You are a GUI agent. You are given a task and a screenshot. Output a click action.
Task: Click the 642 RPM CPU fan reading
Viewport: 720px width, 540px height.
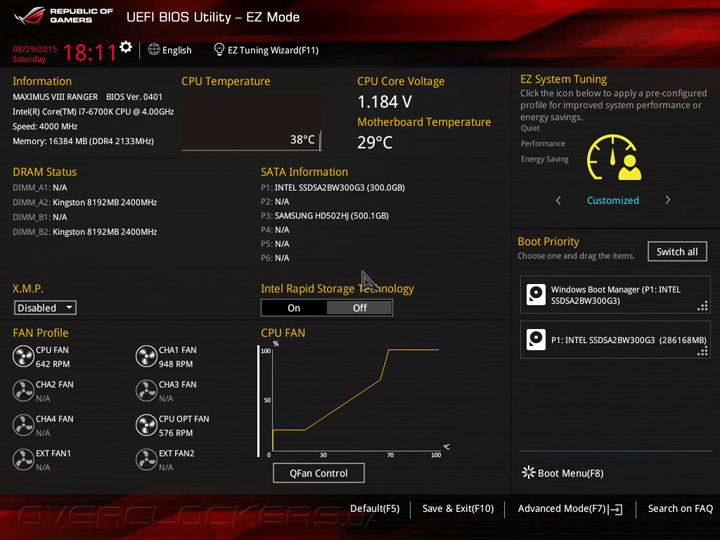click(53, 364)
